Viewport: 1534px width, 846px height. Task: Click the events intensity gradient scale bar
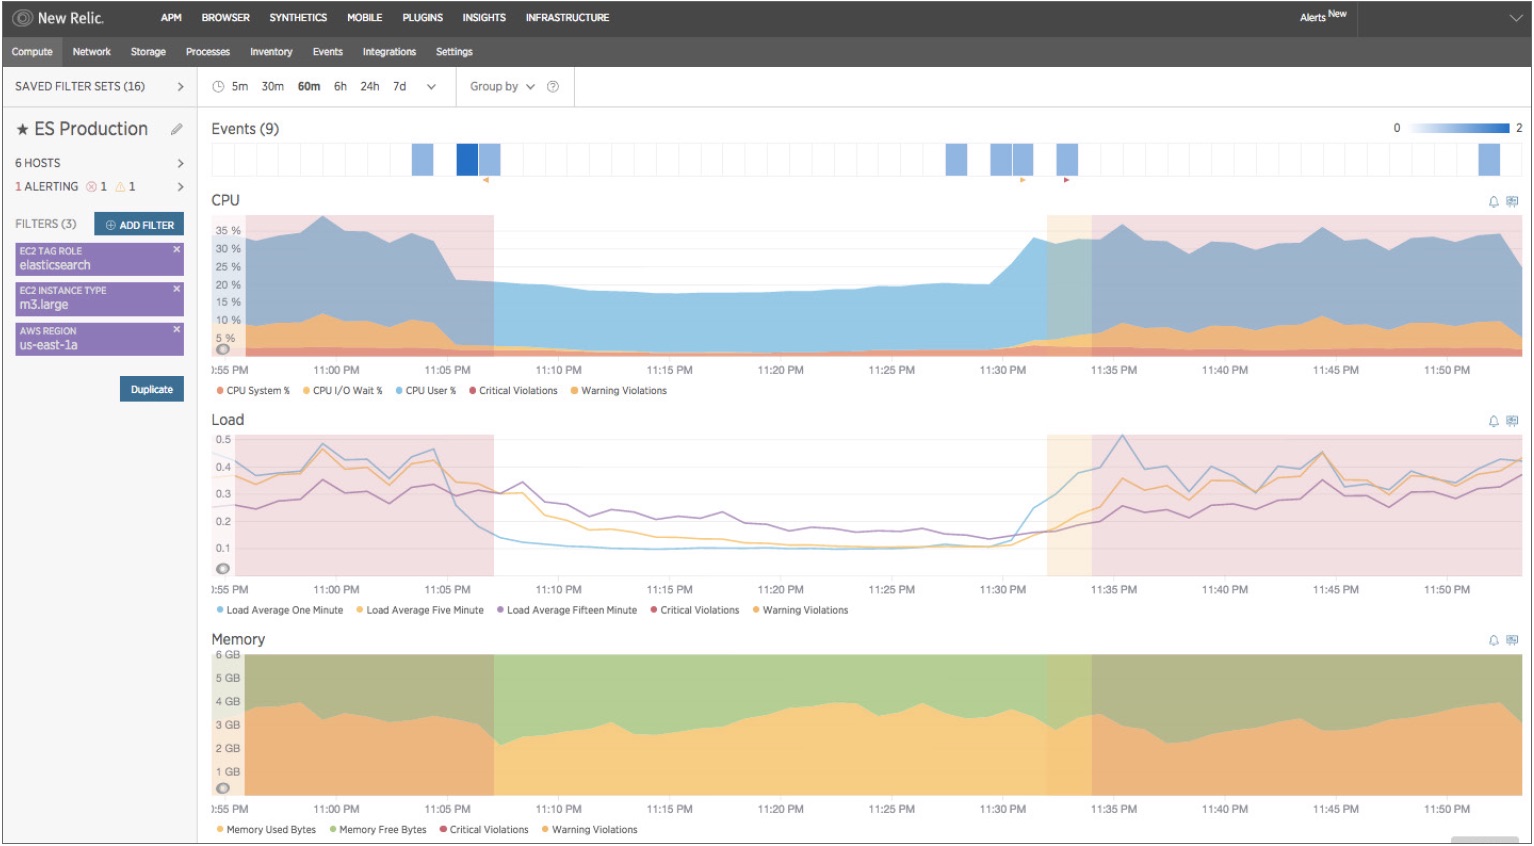(x=1459, y=128)
